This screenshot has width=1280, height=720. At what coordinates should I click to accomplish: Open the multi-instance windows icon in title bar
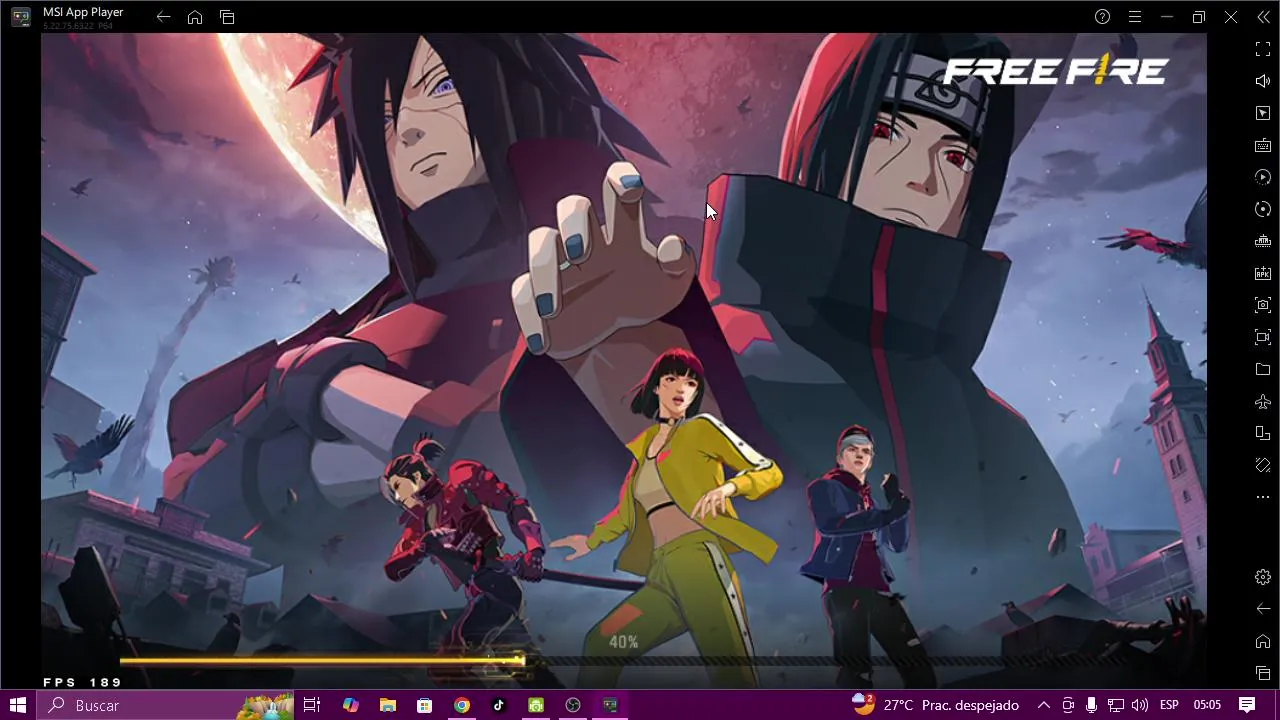click(227, 17)
